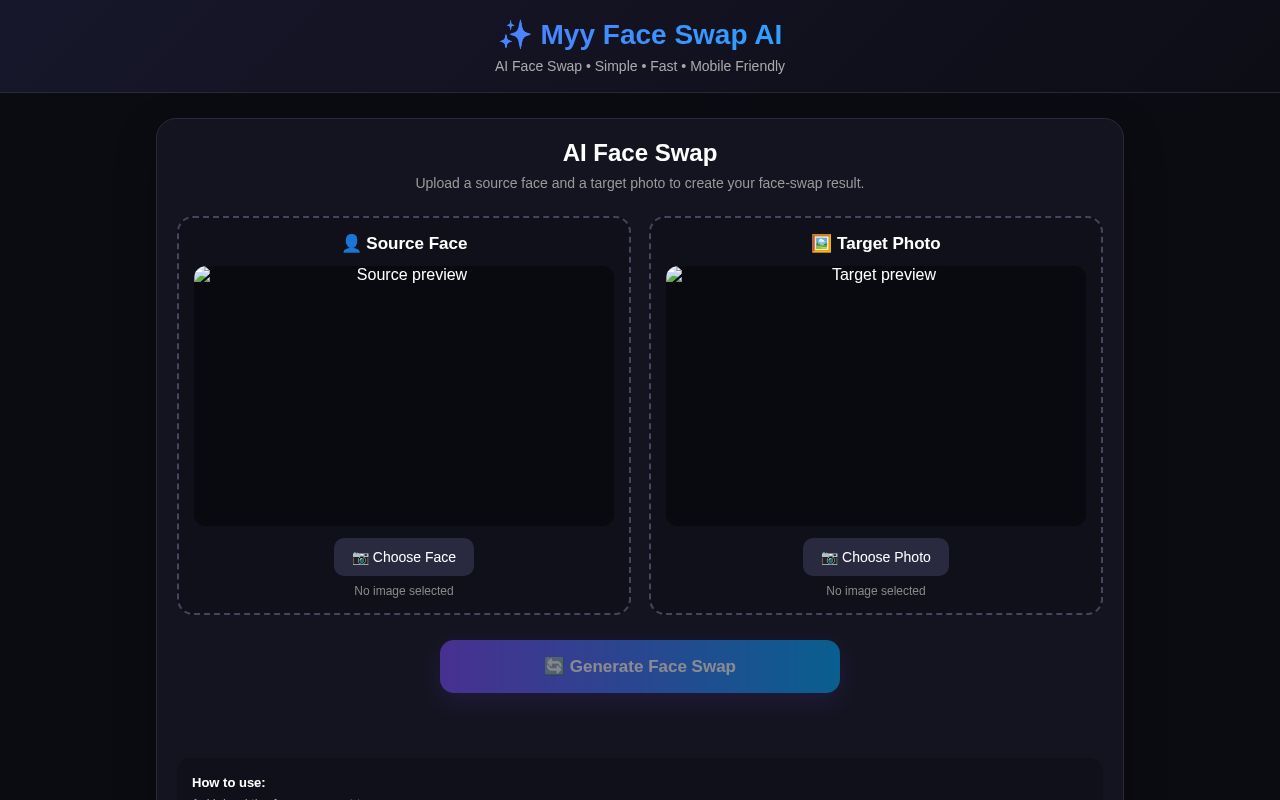The image size is (1280, 800).
Task: Click the refresh icon on Generate button
Action: point(554,666)
